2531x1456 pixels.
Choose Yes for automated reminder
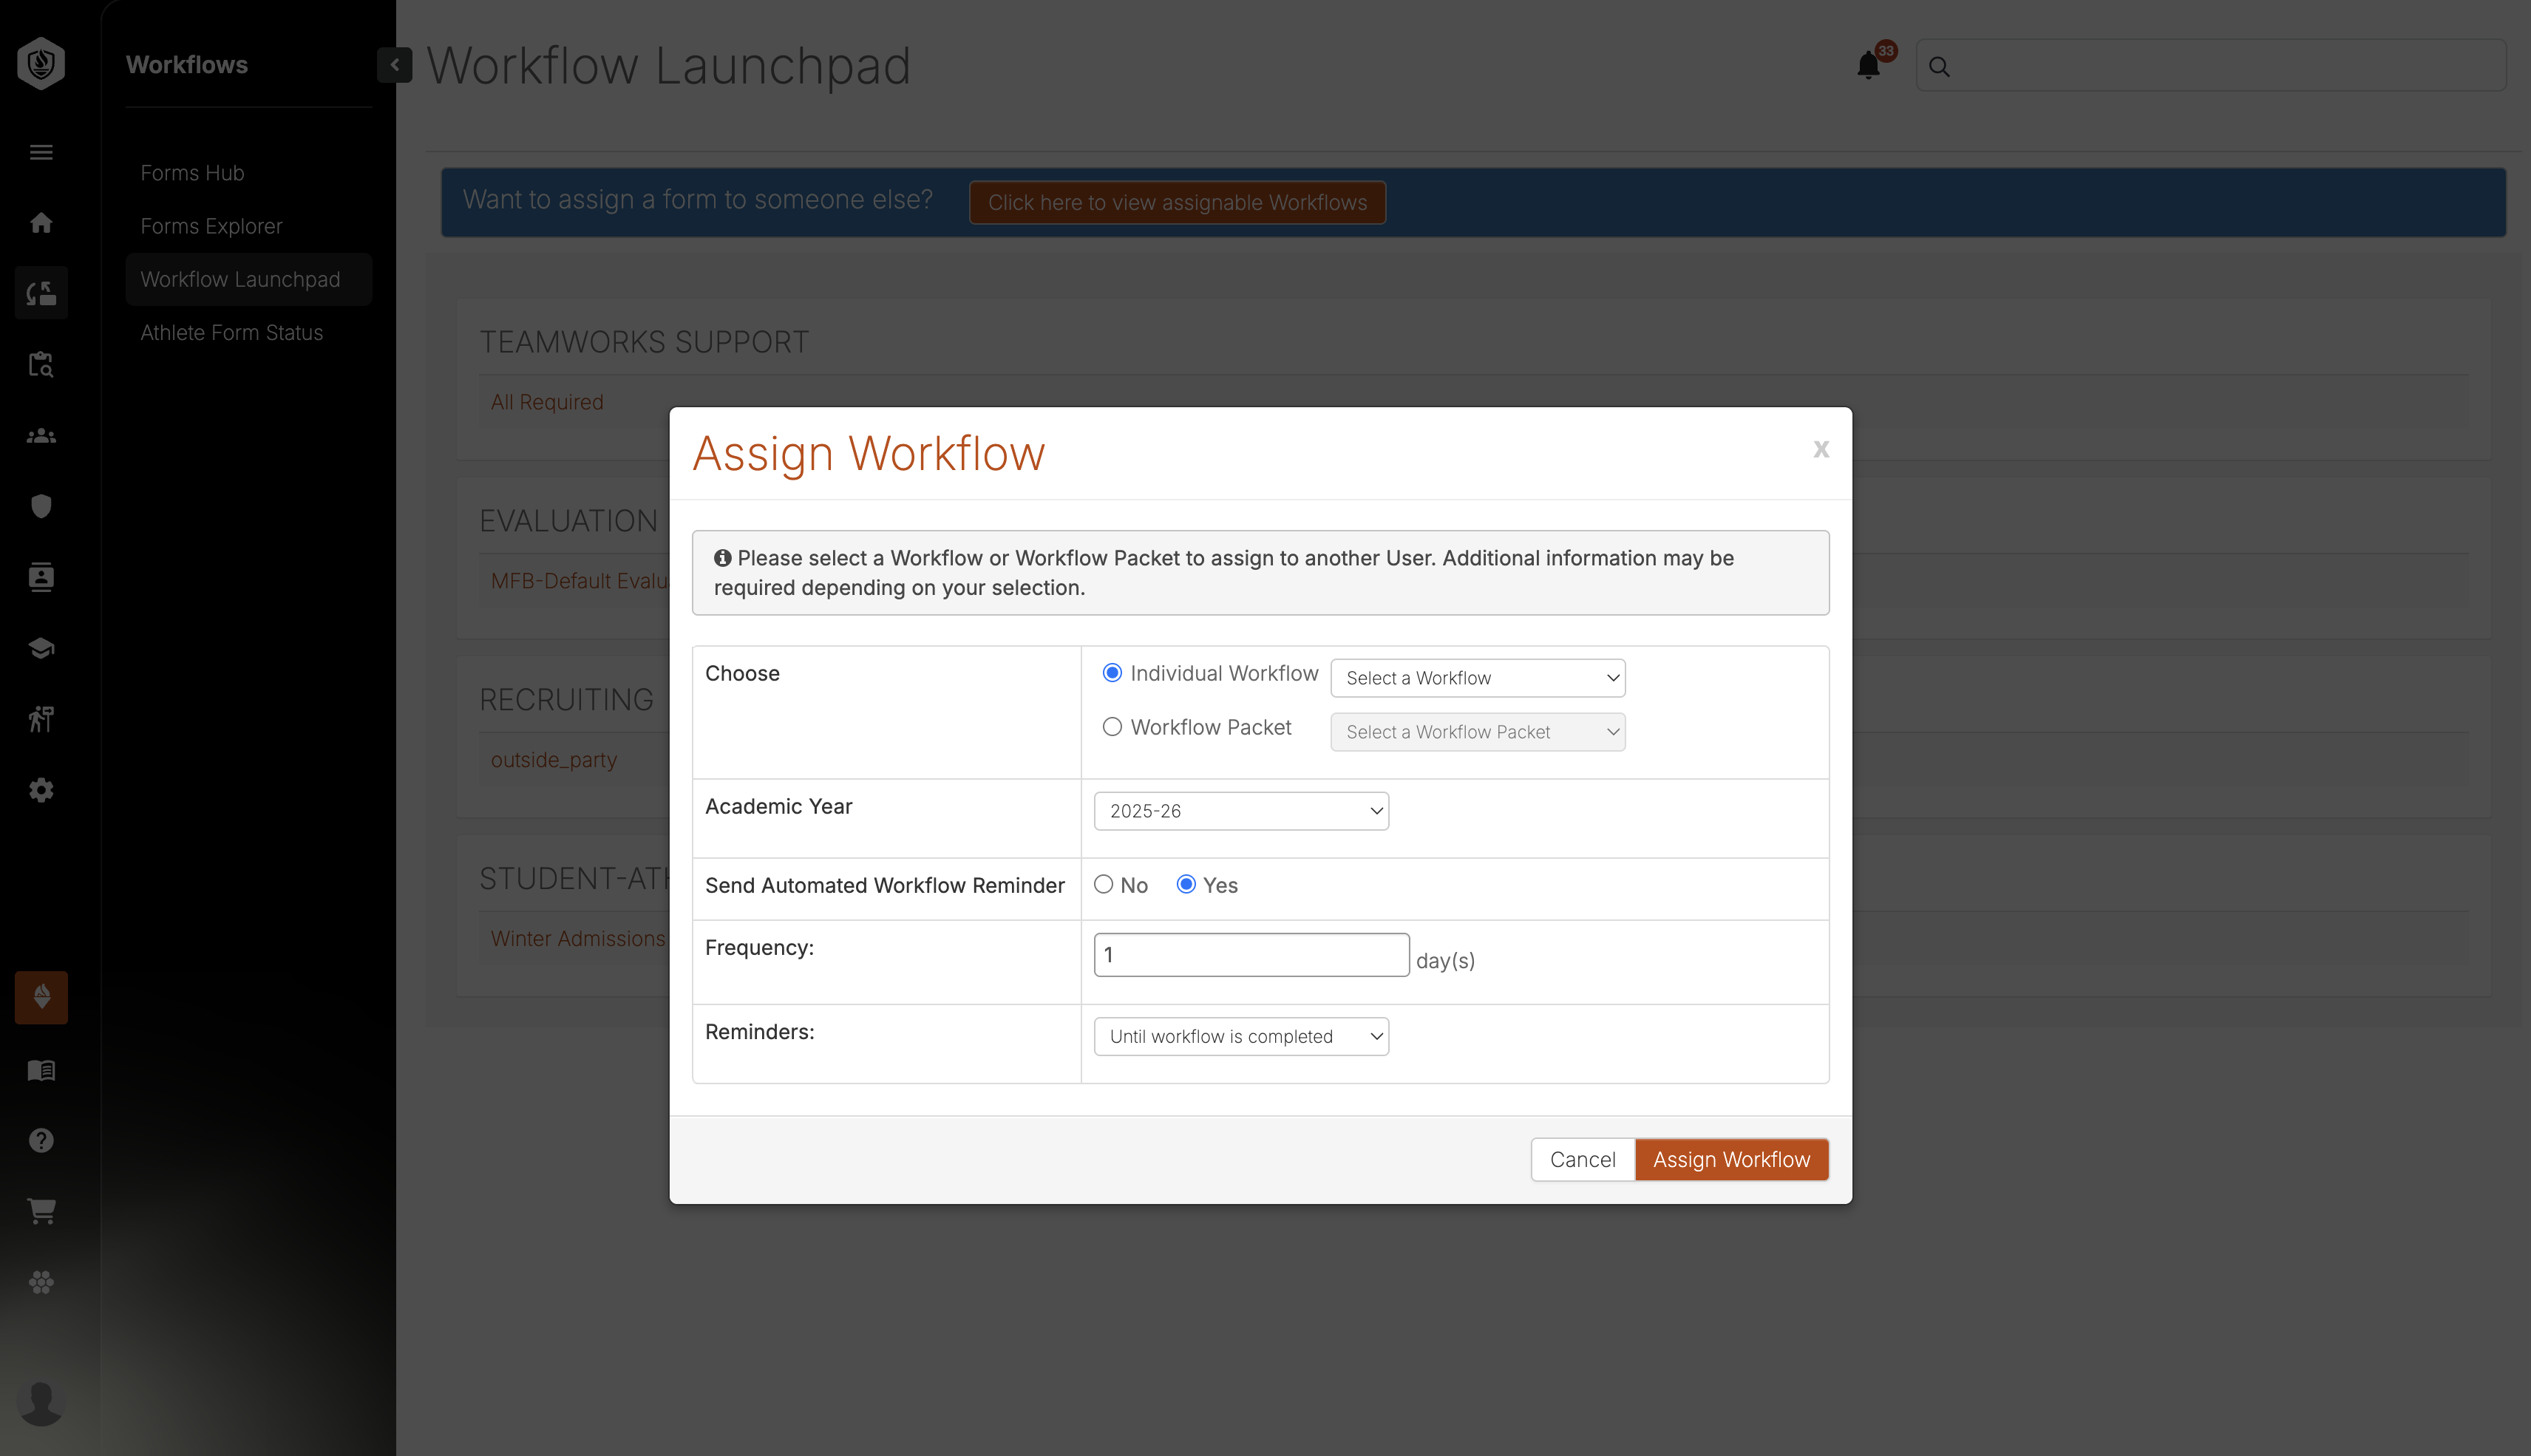coord(1186,884)
